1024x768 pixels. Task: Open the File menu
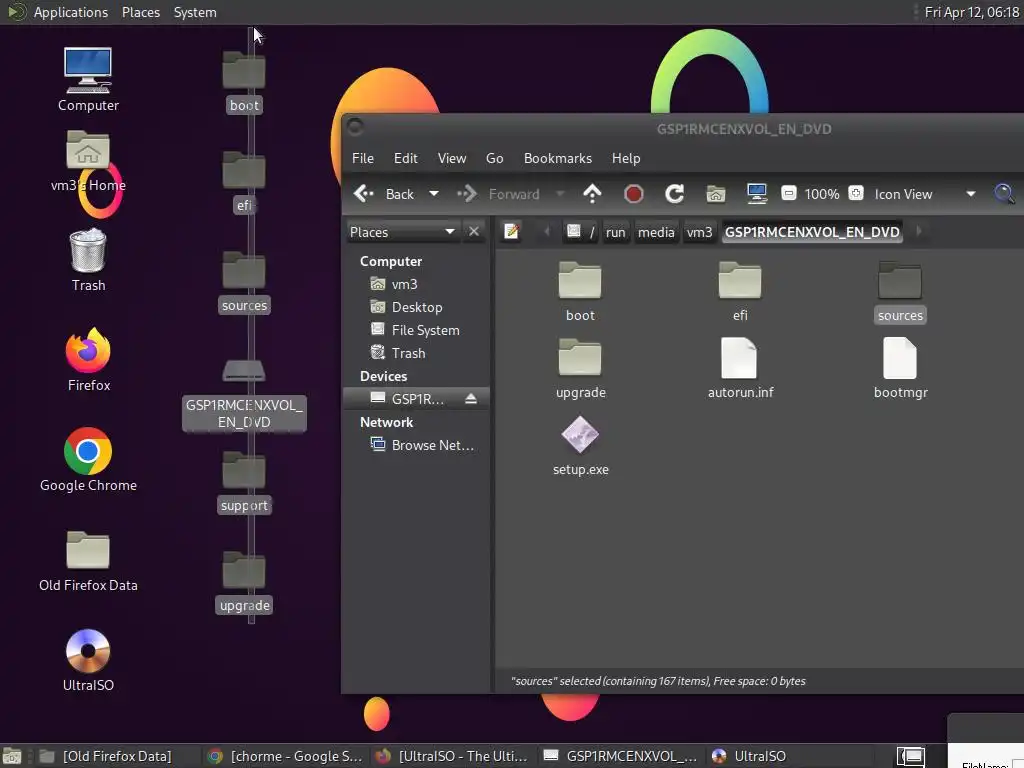tap(362, 158)
